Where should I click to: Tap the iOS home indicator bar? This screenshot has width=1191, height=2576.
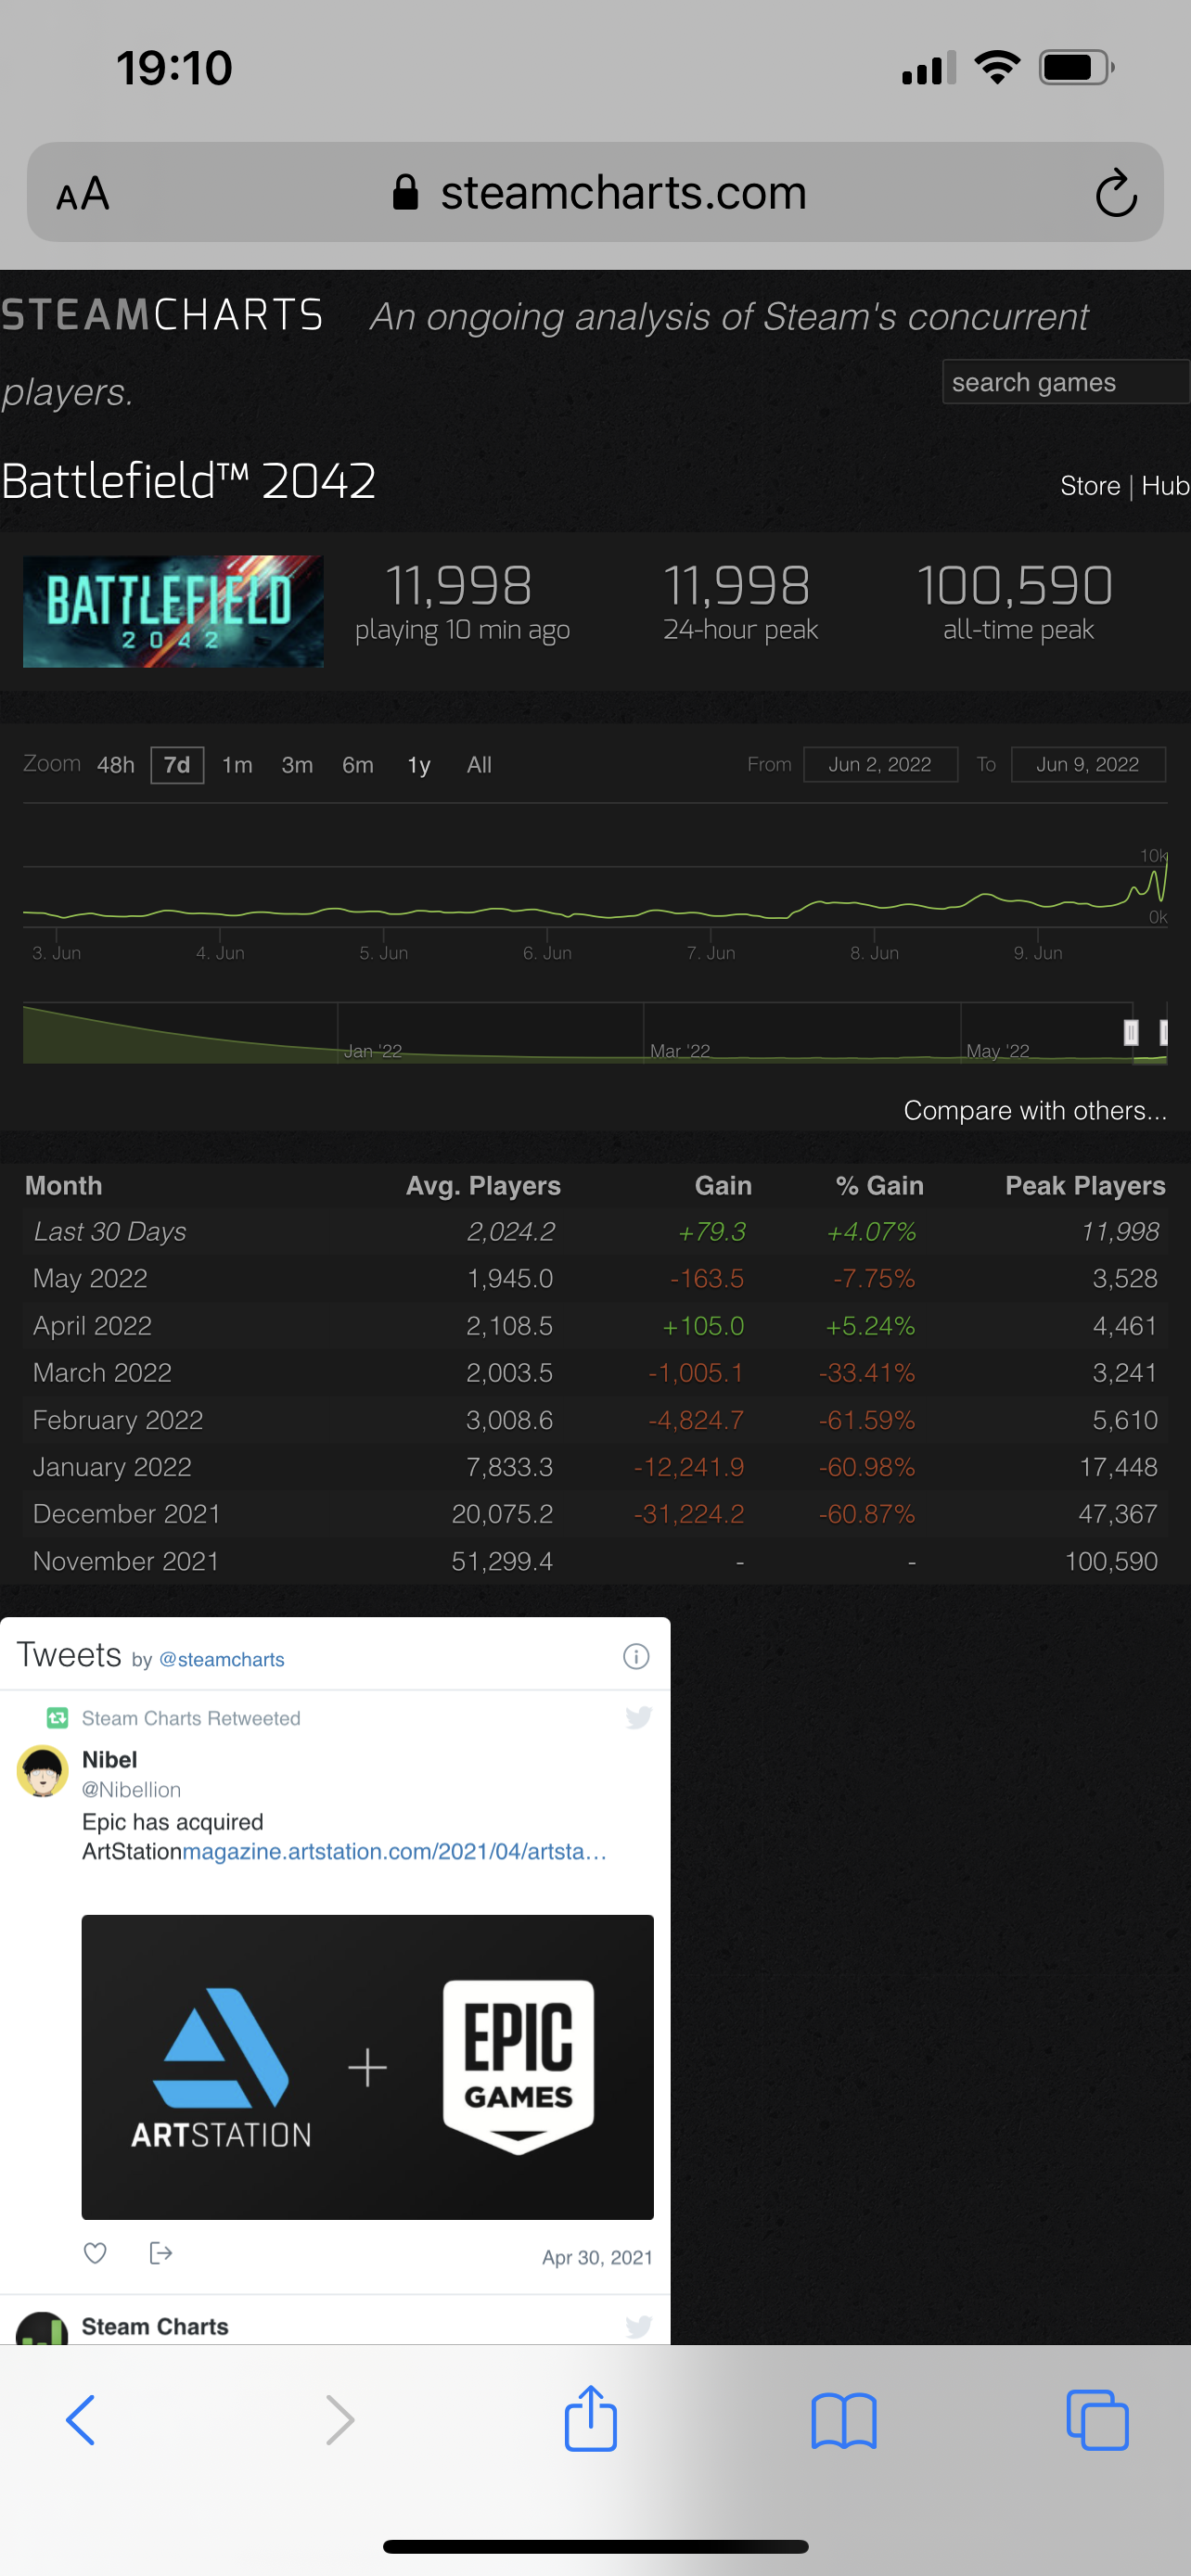(x=595, y=2546)
